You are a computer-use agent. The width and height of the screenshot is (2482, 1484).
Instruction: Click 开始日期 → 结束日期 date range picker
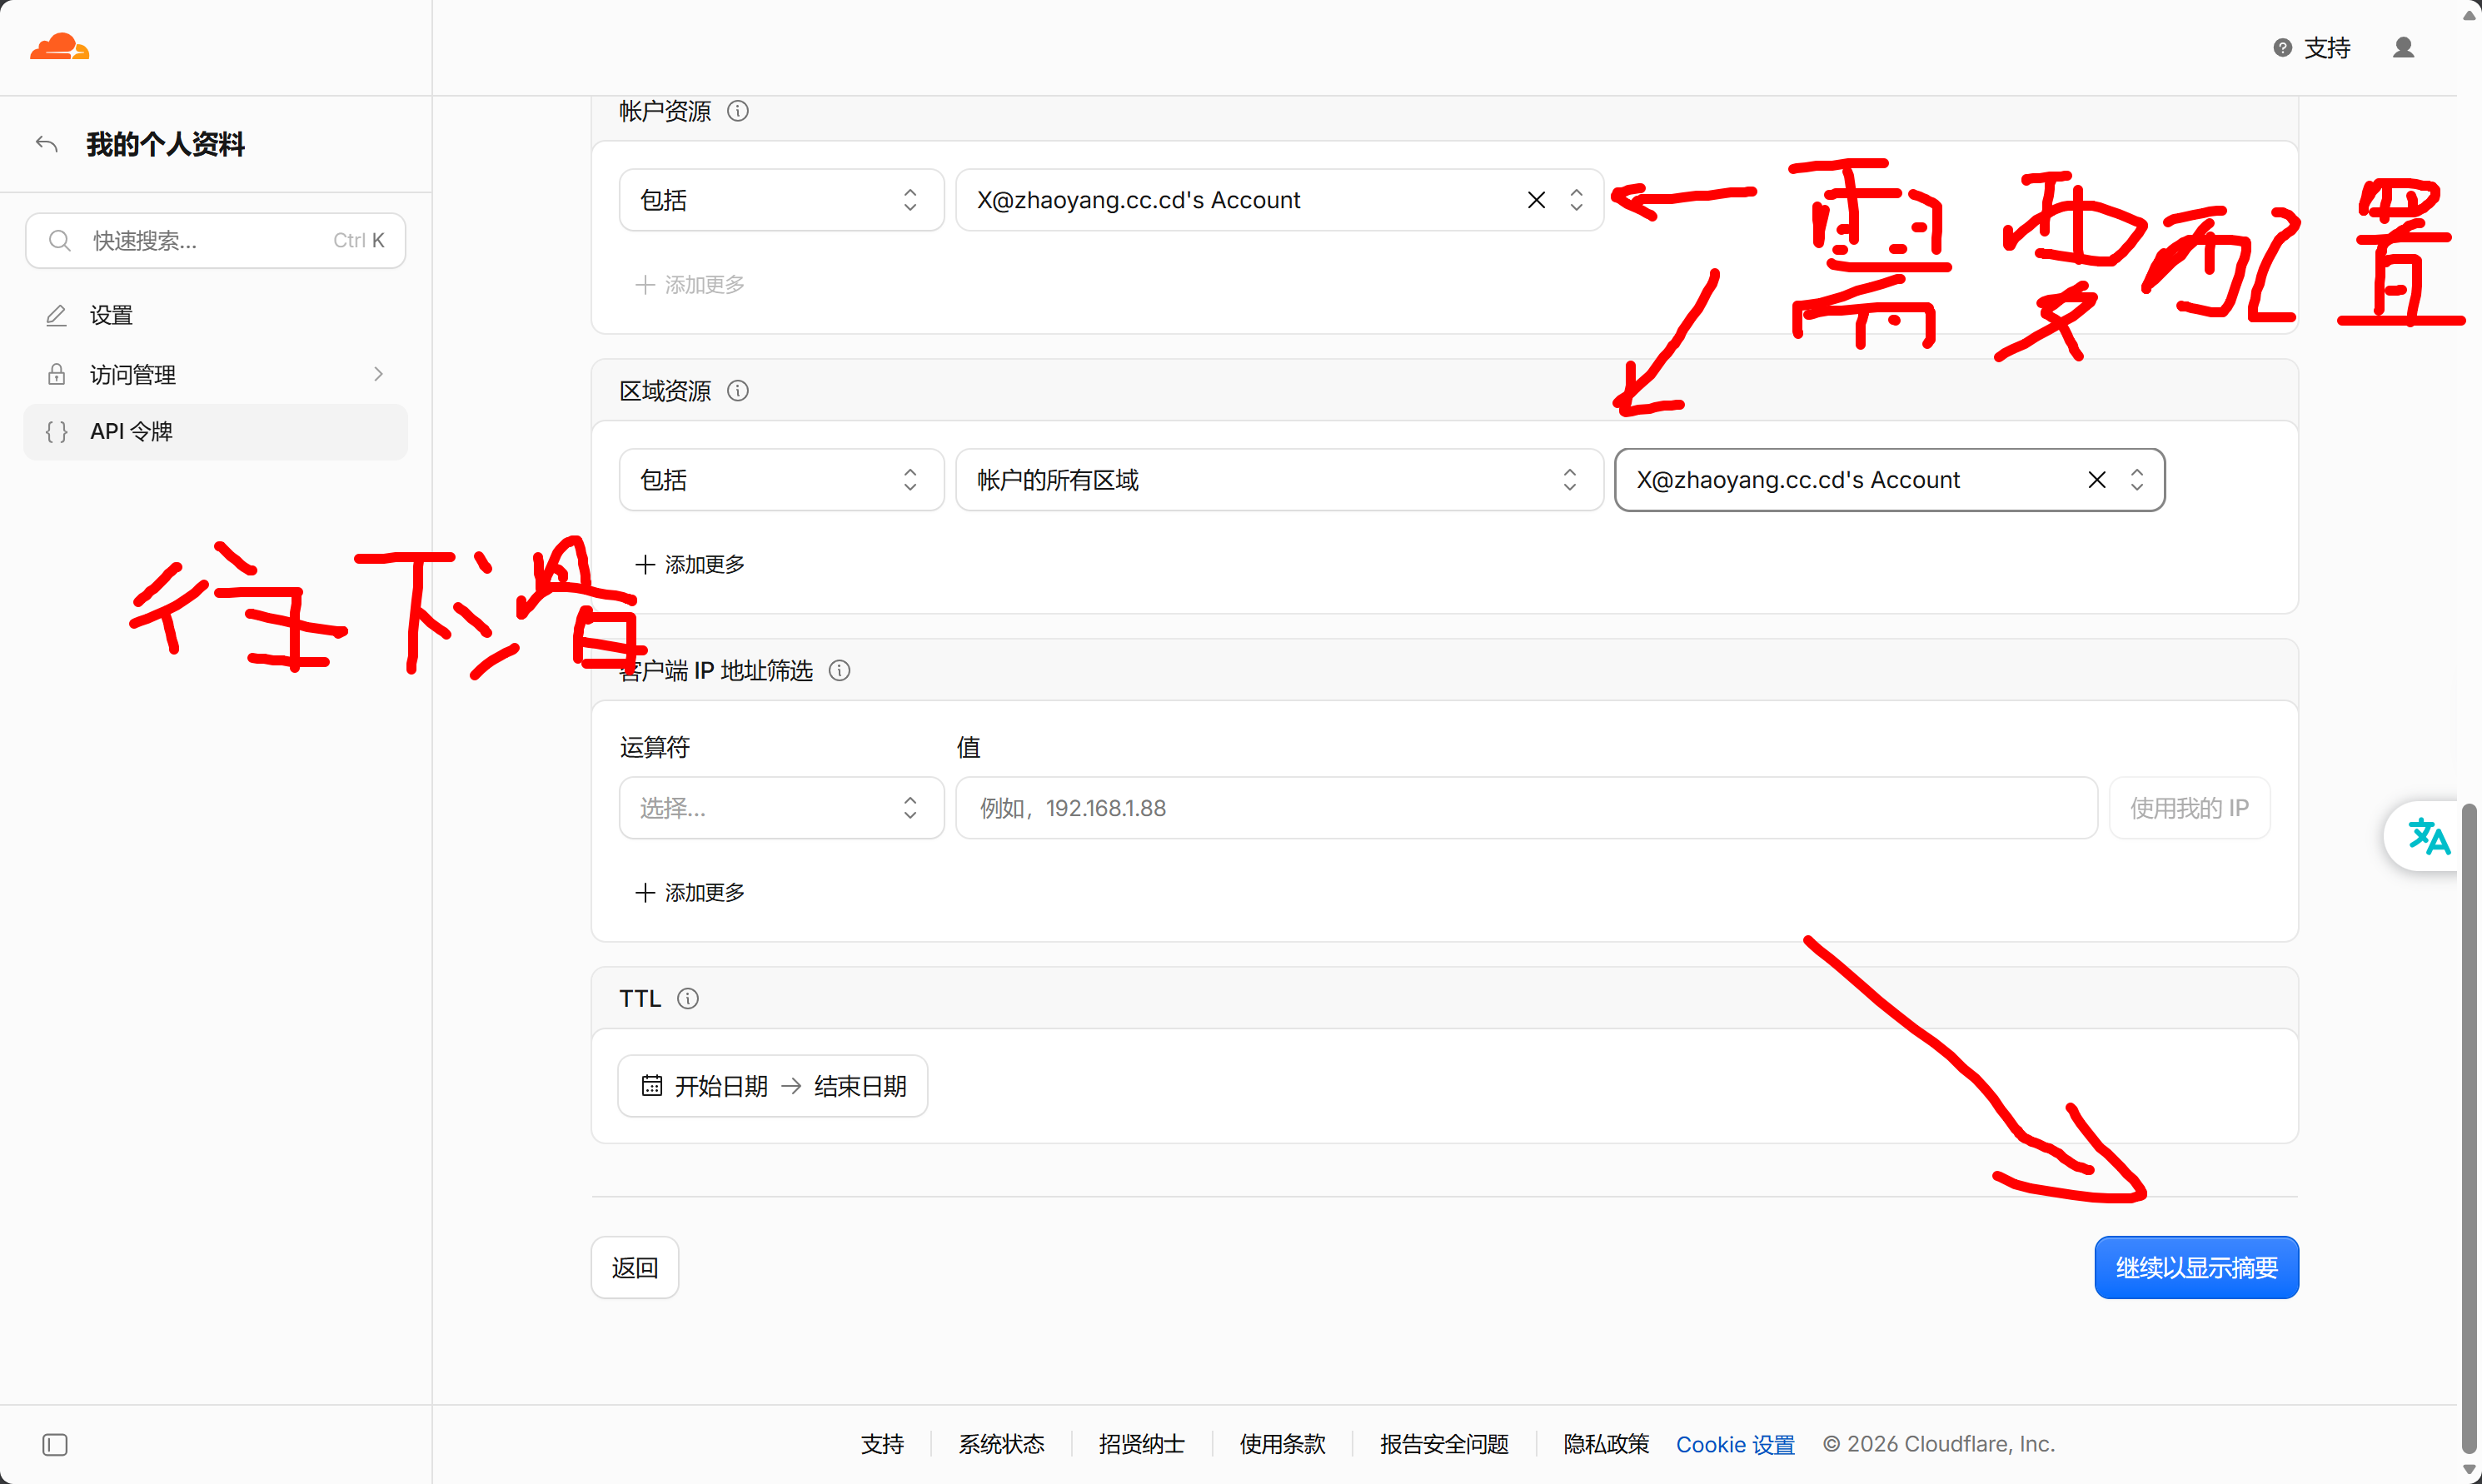pos(772,1086)
